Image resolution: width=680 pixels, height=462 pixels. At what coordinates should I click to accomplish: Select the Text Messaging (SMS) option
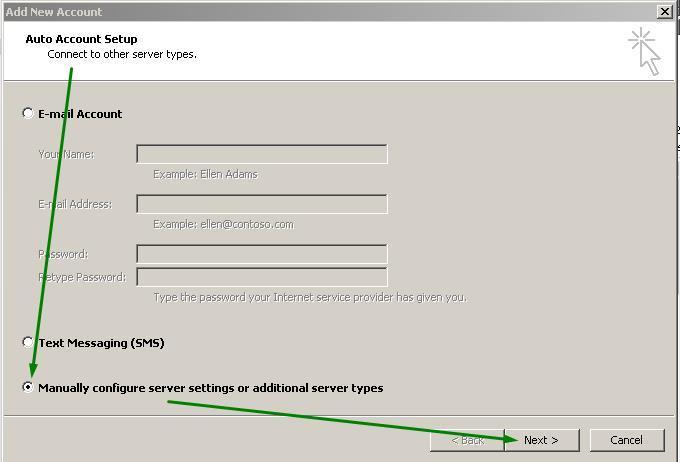click(28, 342)
